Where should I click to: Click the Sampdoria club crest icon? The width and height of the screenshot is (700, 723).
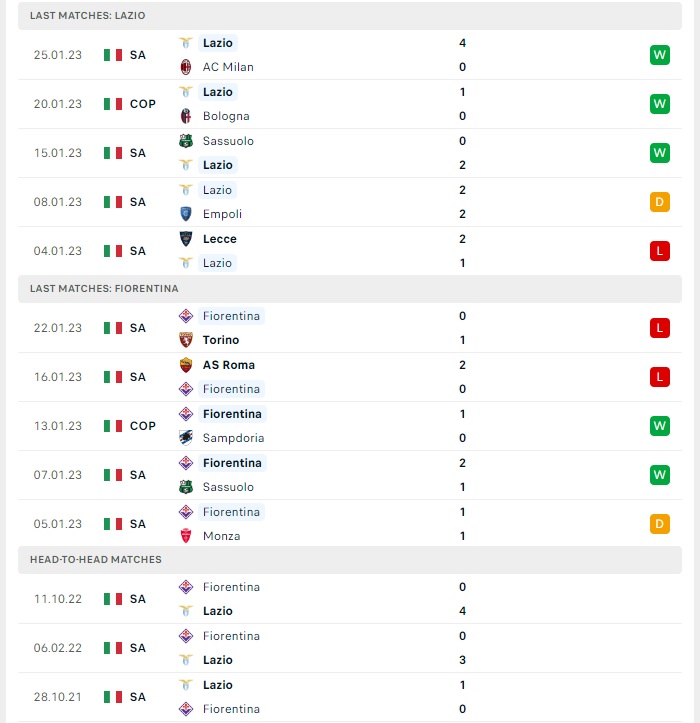click(x=186, y=438)
